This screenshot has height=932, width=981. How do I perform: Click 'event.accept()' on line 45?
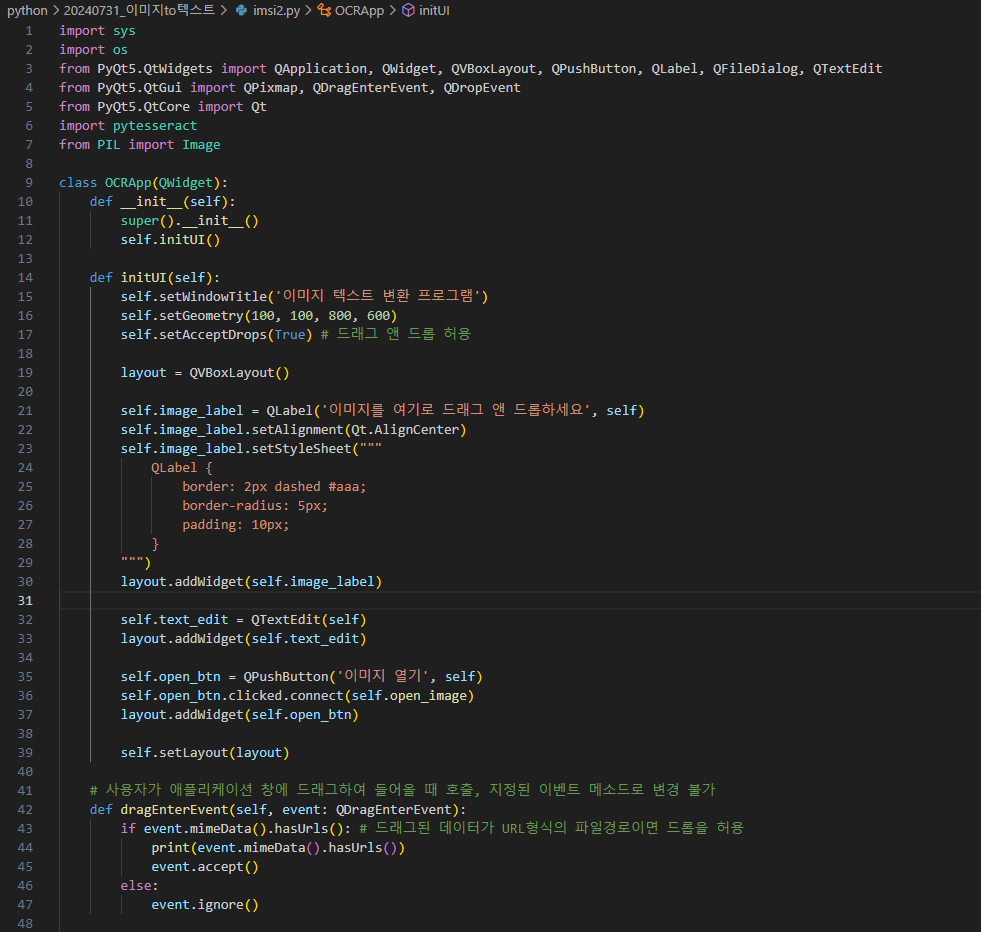[x=205, y=867]
